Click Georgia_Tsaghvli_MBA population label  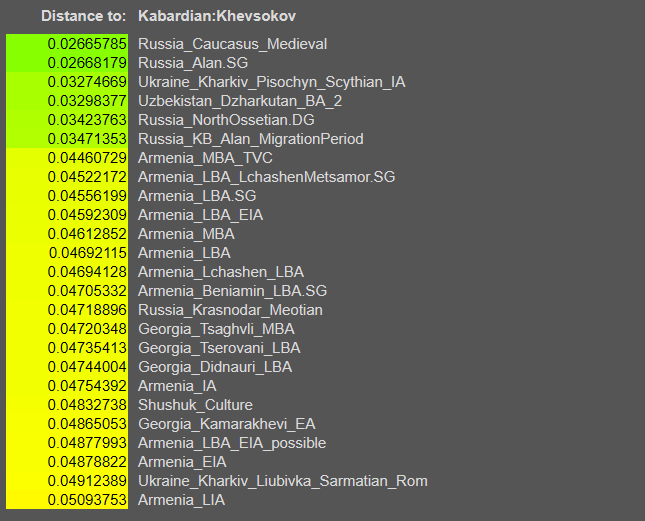click(x=217, y=329)
